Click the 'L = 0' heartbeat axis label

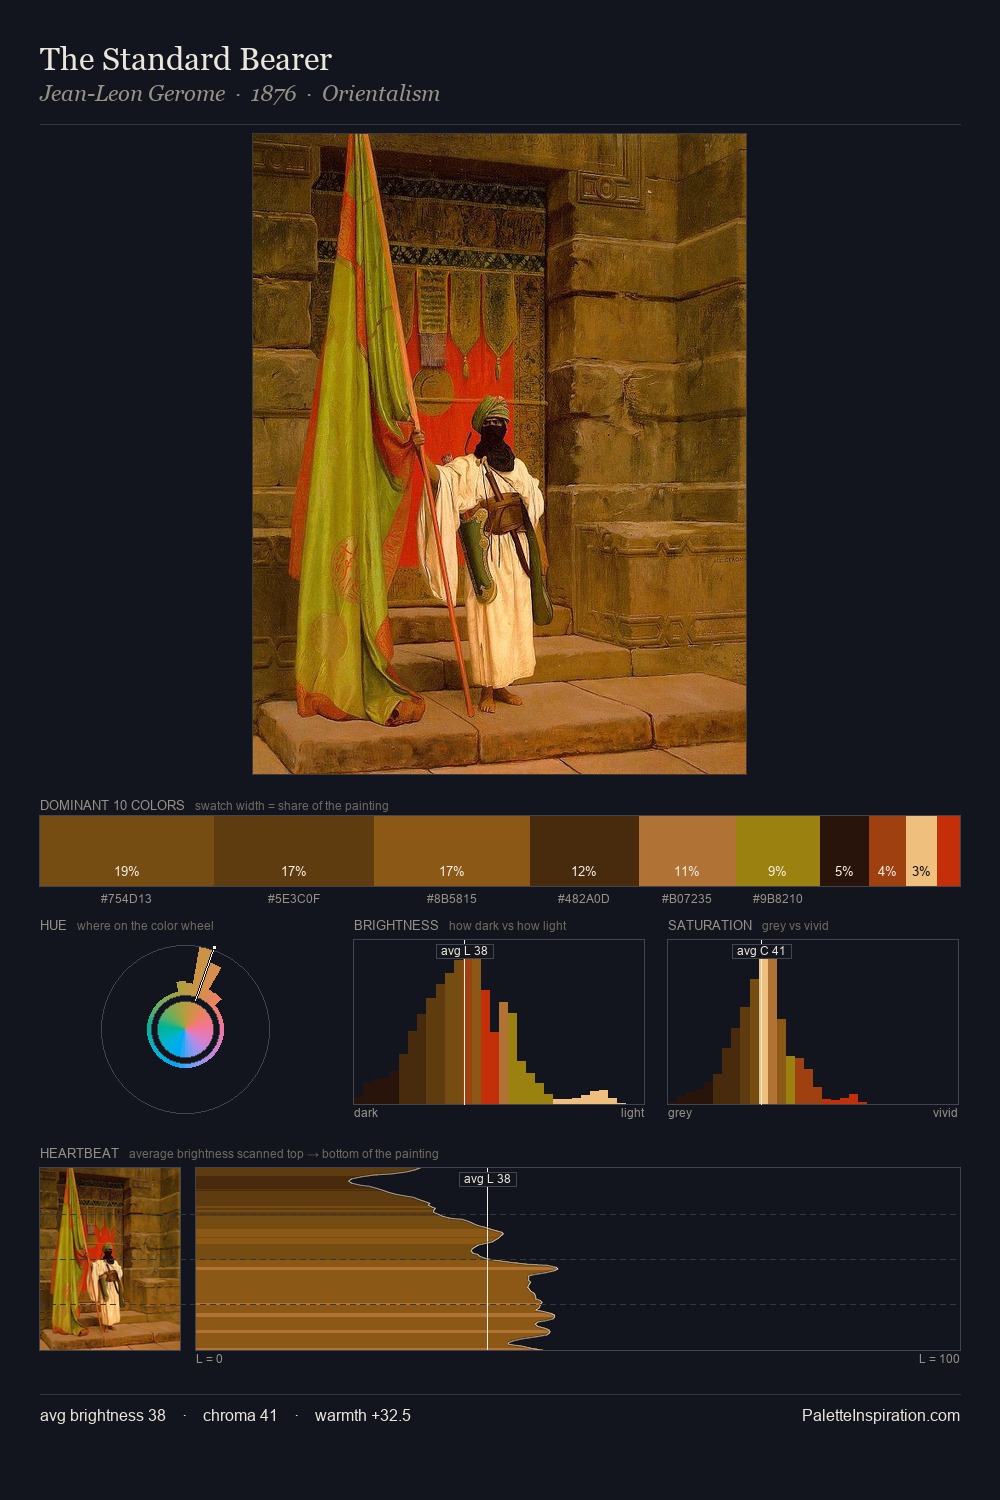(209, 1359)
